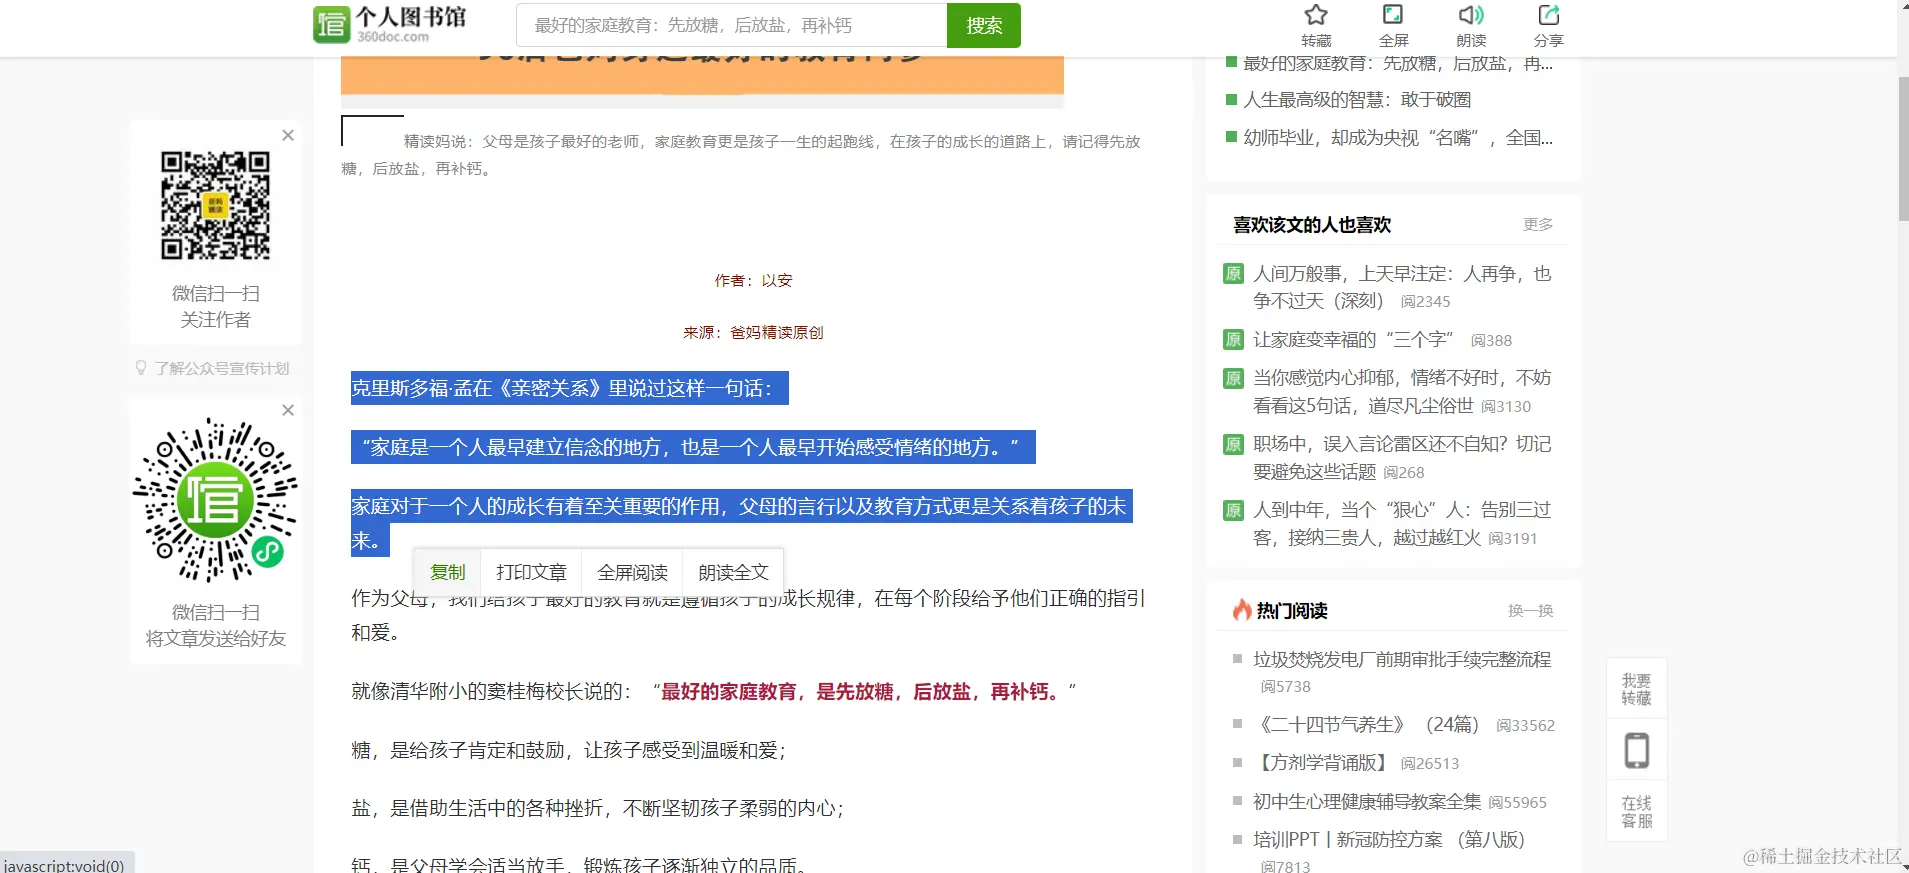Click the 作者：以安 text
1909x873 pixels.
[753, 280]
